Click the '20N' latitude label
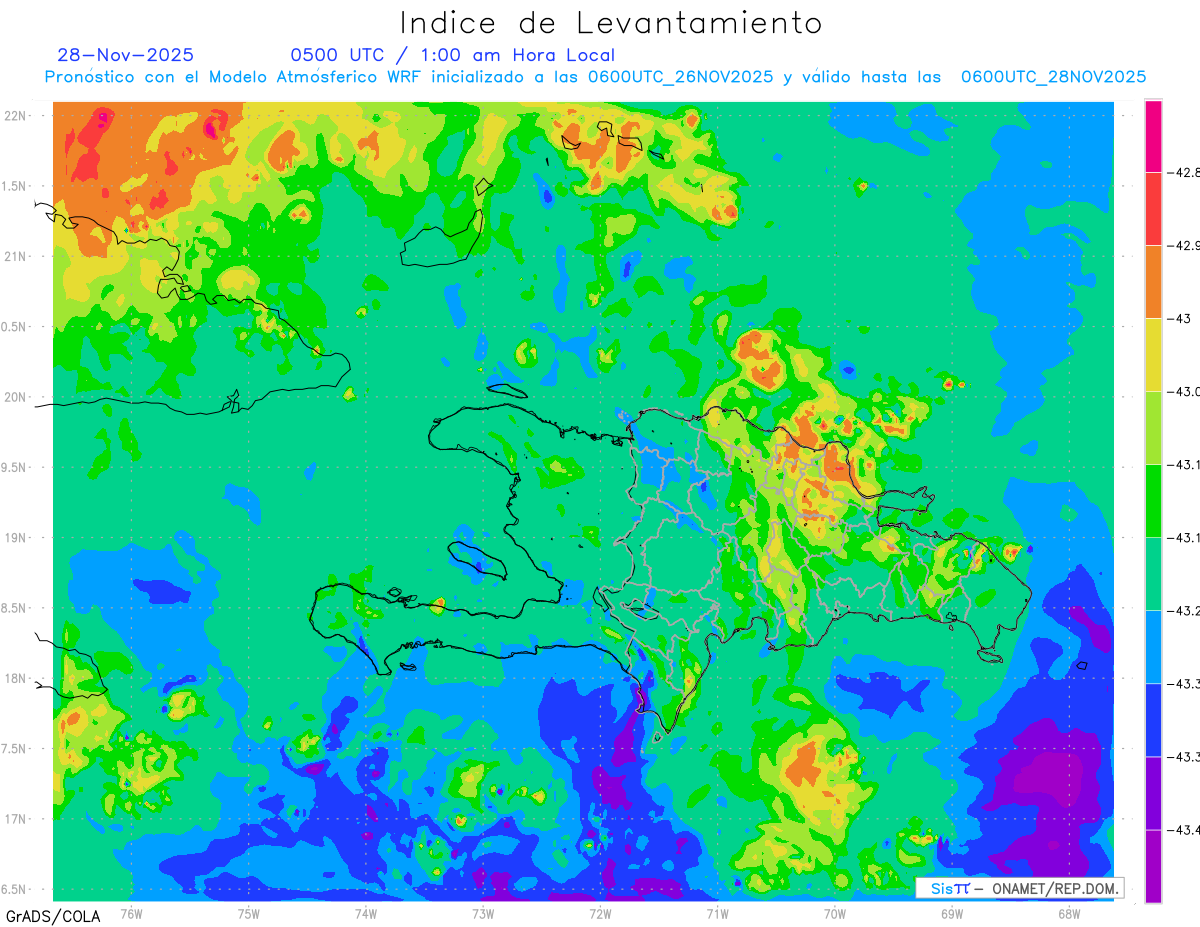The height and width of the screenshot is (927, 1200). click(x=15, y=397)
